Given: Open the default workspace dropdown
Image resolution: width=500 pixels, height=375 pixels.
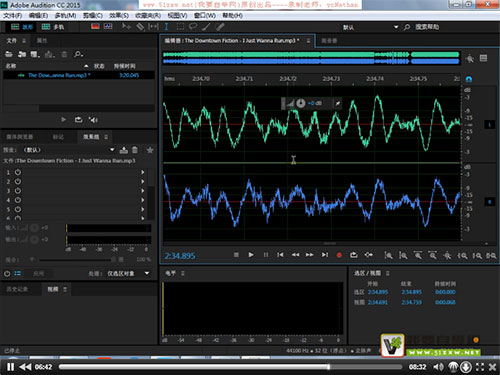Looking at the screenshot, I should [x=370, y=27].
